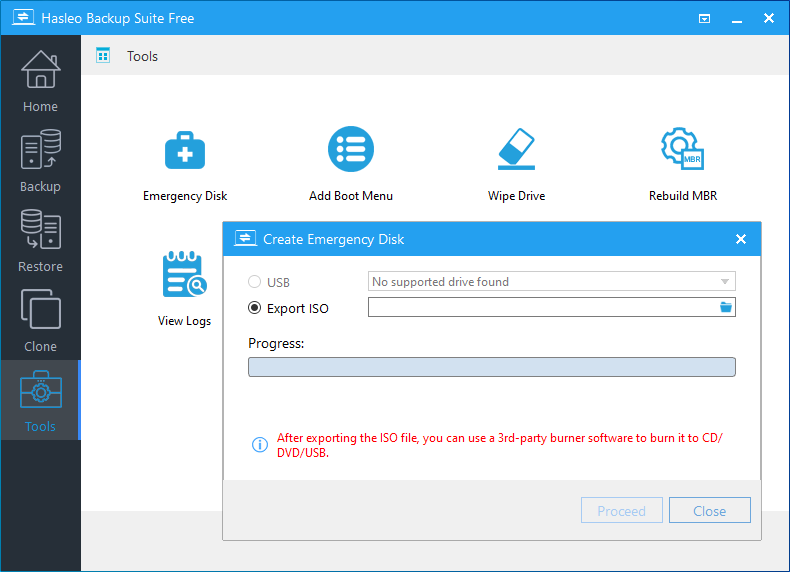
Task: Click the Hasleo app logo in title bar
Action: 23,18
